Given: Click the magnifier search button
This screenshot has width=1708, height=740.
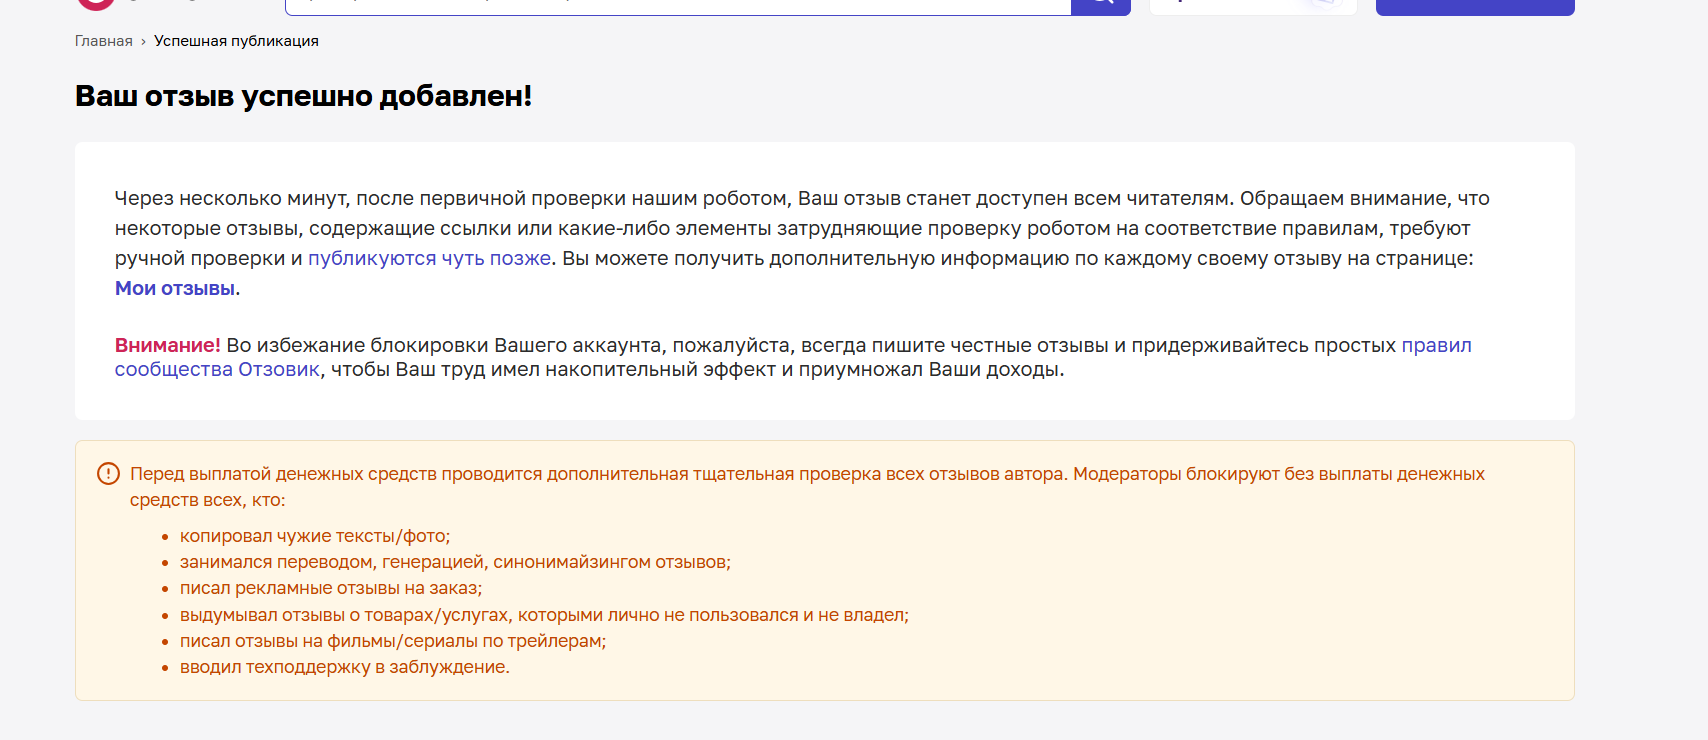Looking at the screenshot, I should 1100,5.
